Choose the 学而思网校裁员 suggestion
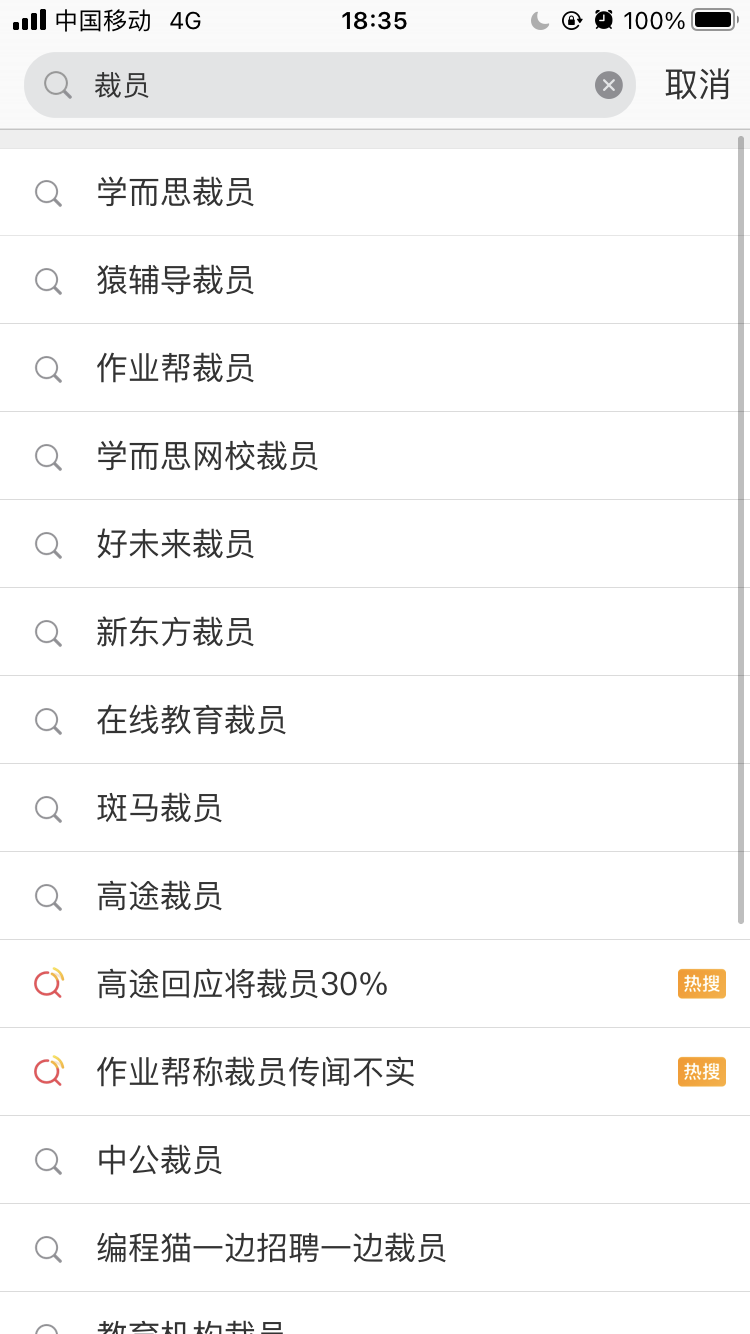This screenshot has width=750, height=1334. (x=207, y=456)
